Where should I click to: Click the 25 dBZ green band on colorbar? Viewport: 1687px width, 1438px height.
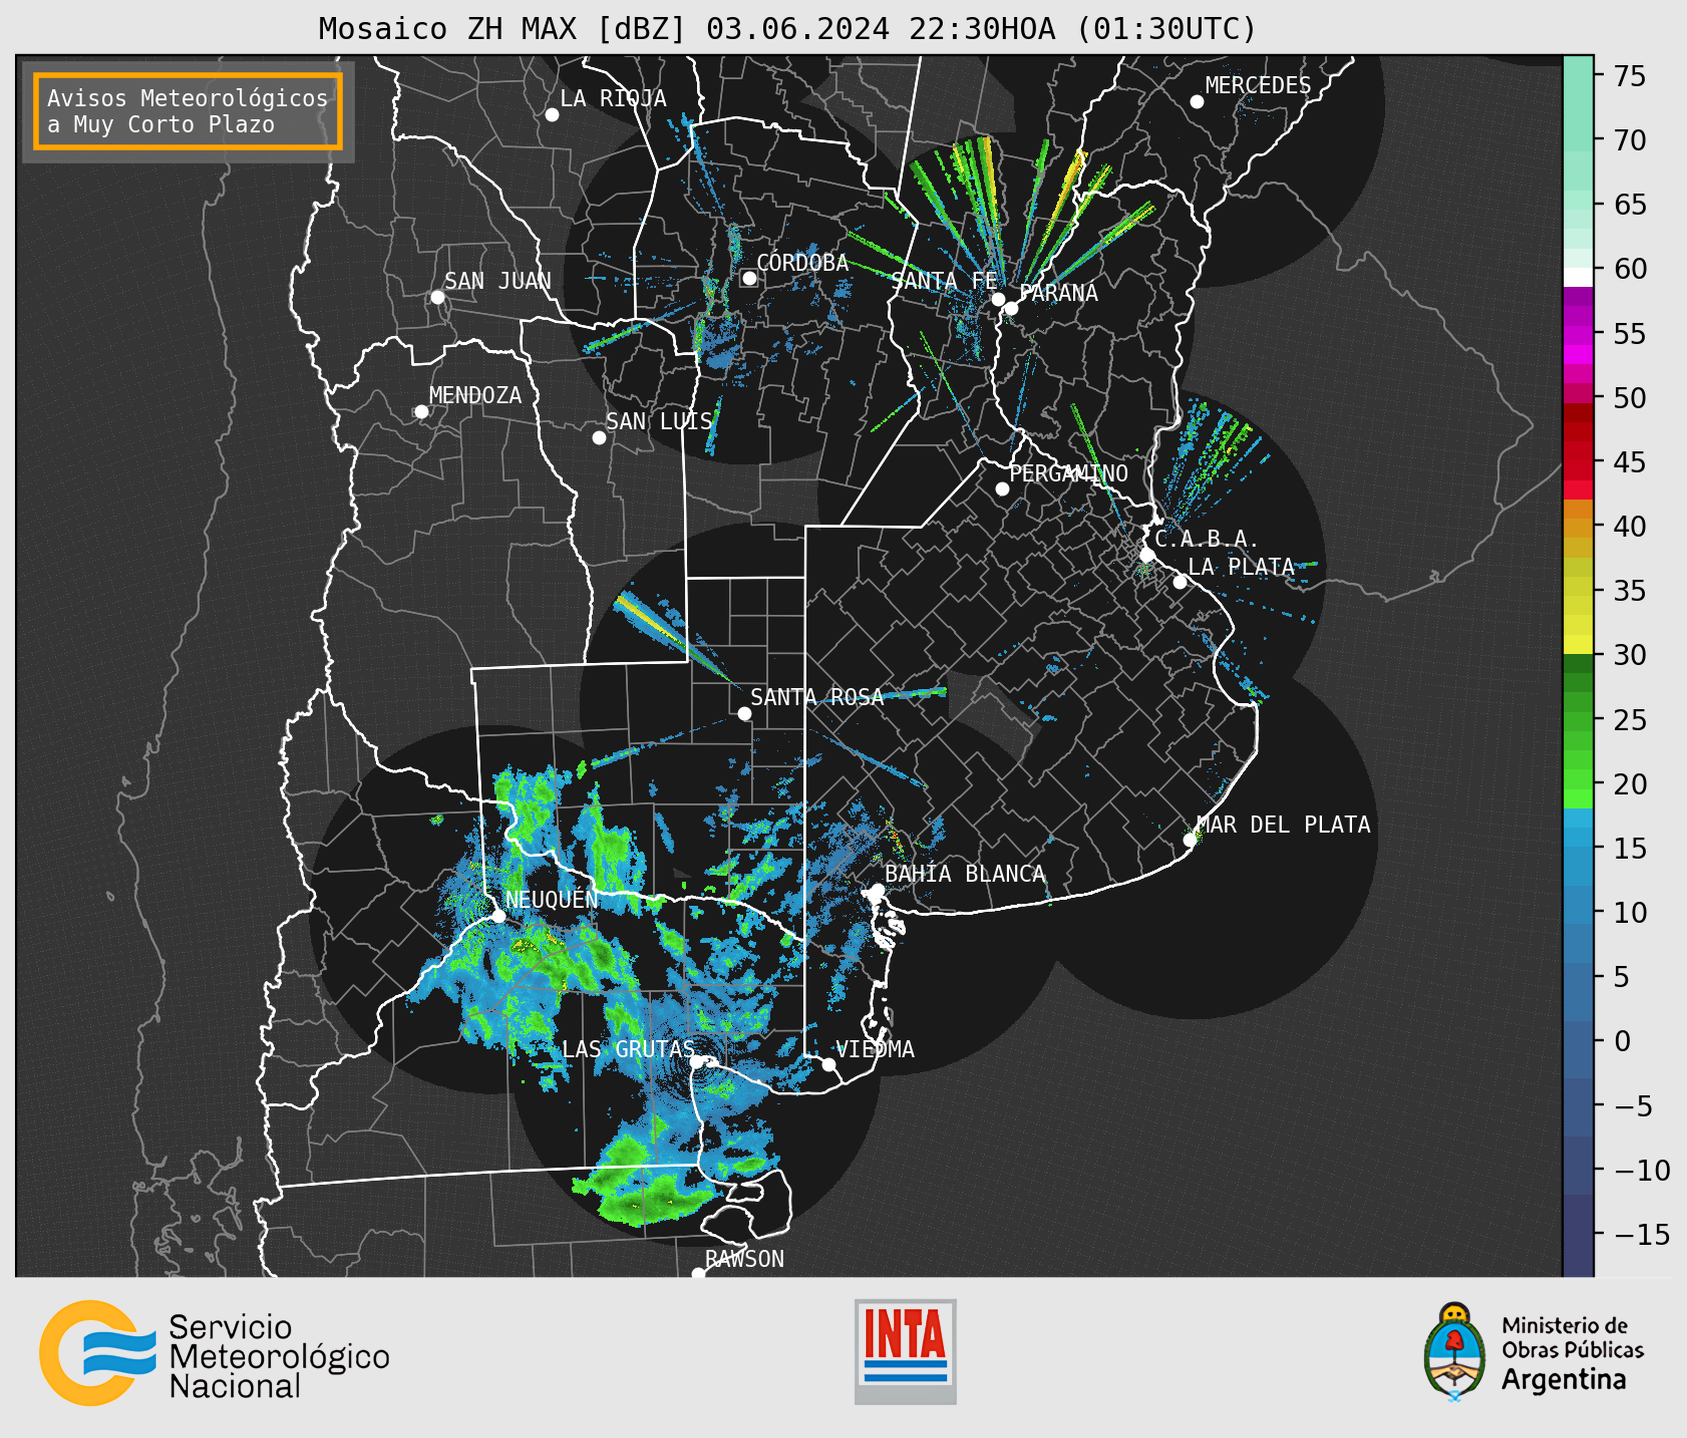pos(1578,720)
